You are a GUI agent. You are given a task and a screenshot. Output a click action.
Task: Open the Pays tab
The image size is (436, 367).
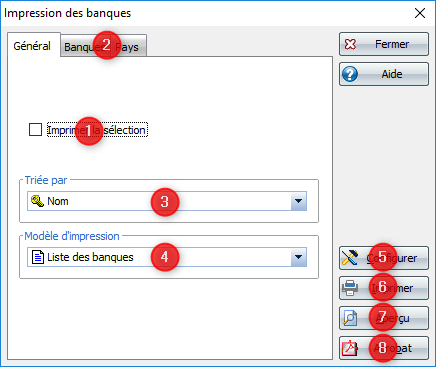(x=128, y=46)
